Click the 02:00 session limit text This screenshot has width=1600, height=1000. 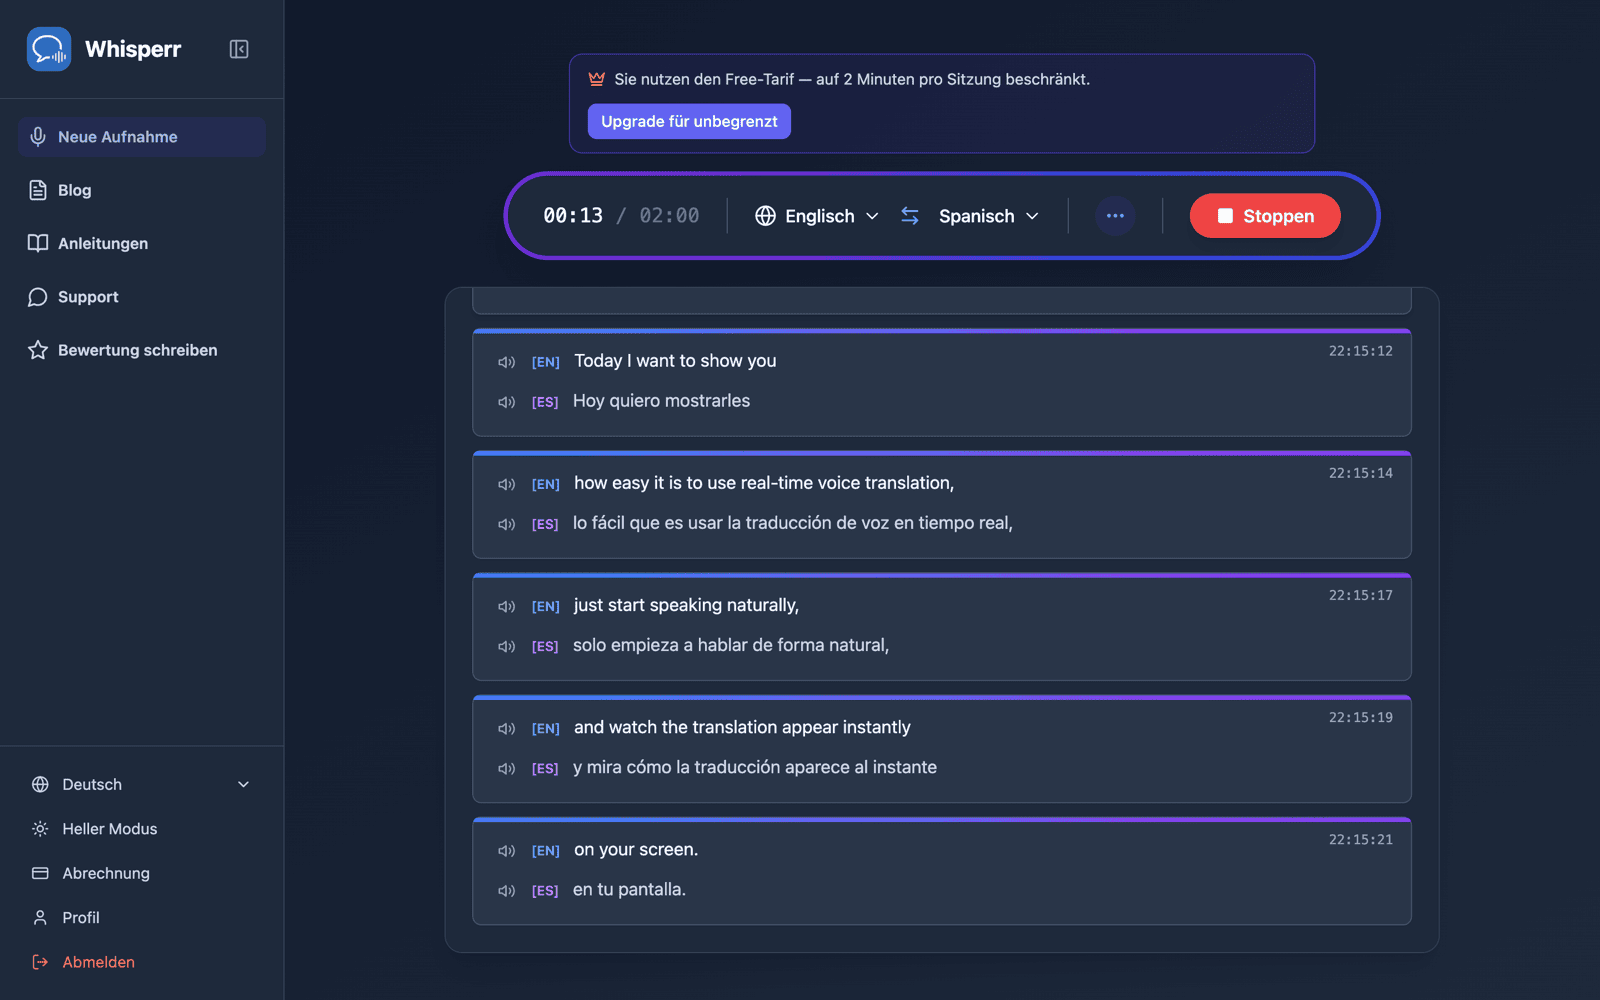point(669,216)
